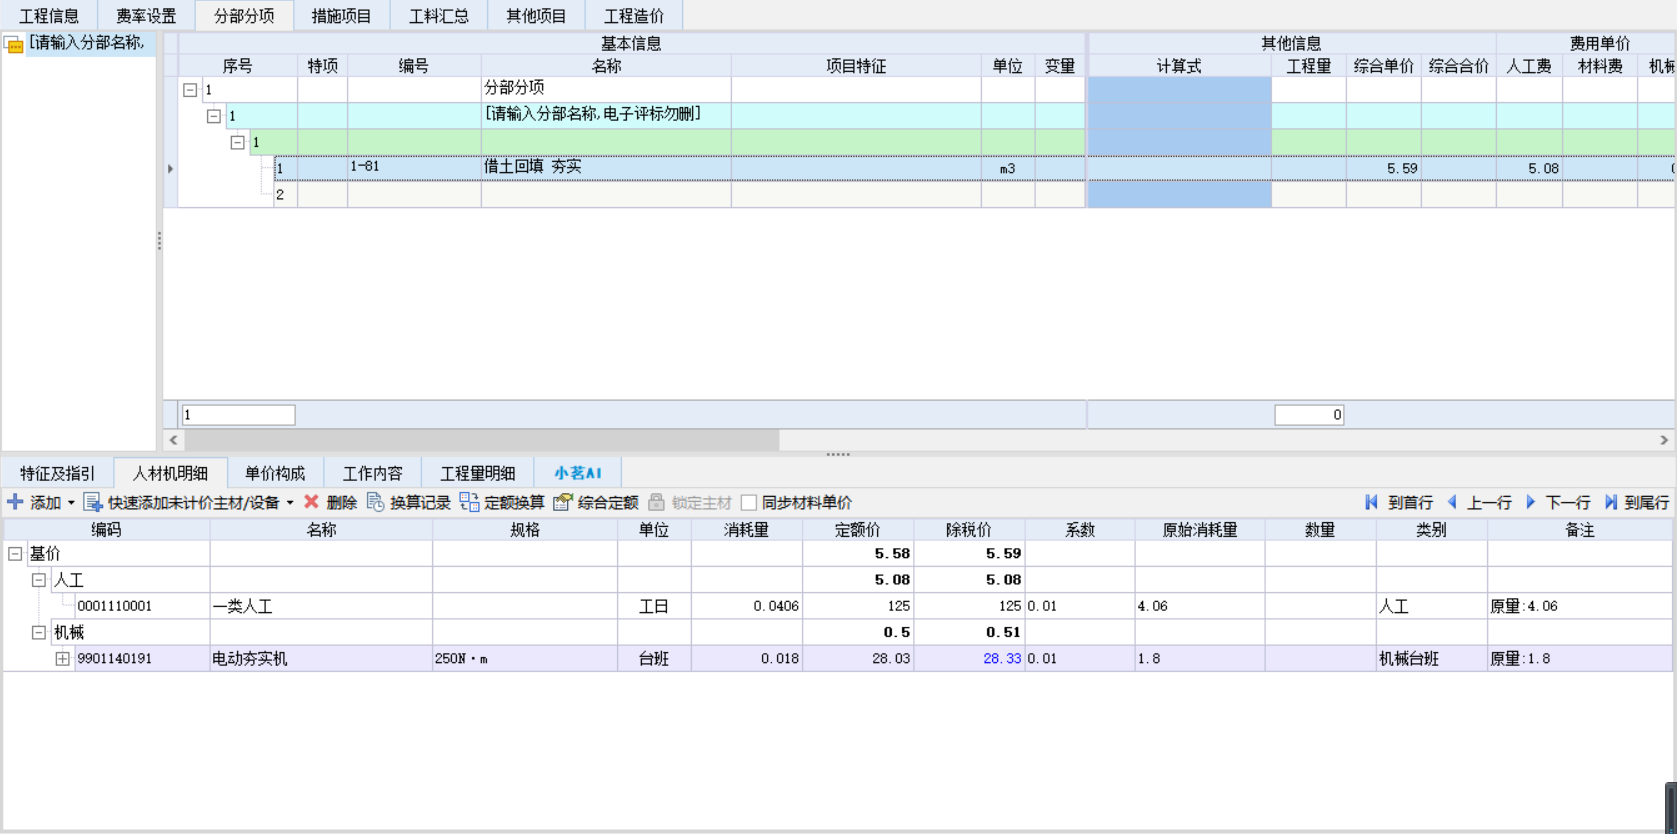The height and width of the screenshot is (834, 1677).
Task: Jump to last row with 到尾行 icon
Action: (1610, 502)
